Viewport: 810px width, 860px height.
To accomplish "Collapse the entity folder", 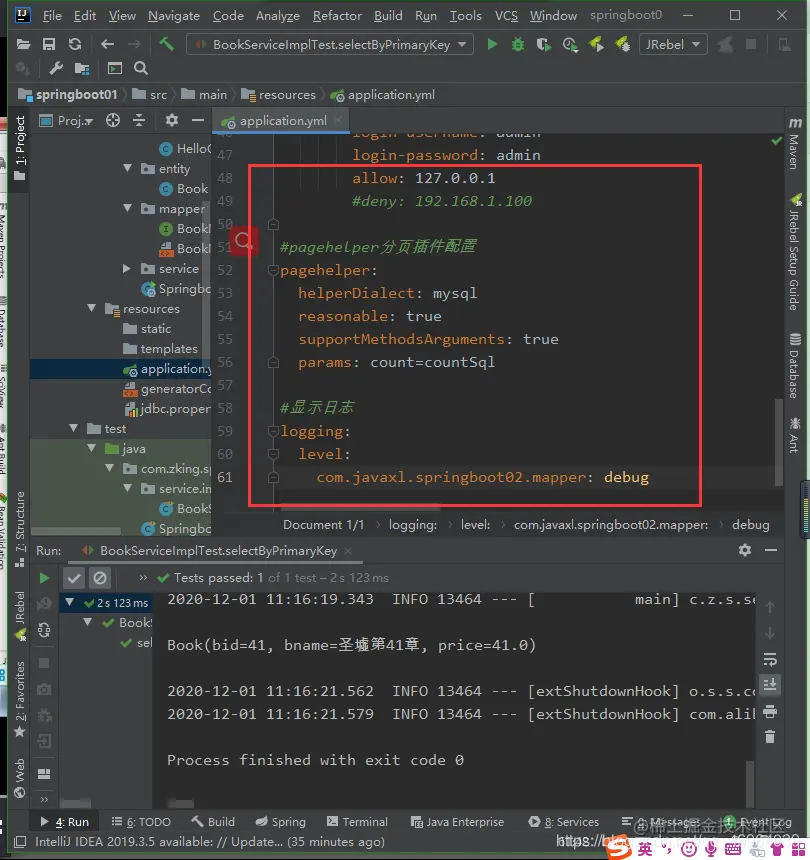I will [x=128, y=168].
